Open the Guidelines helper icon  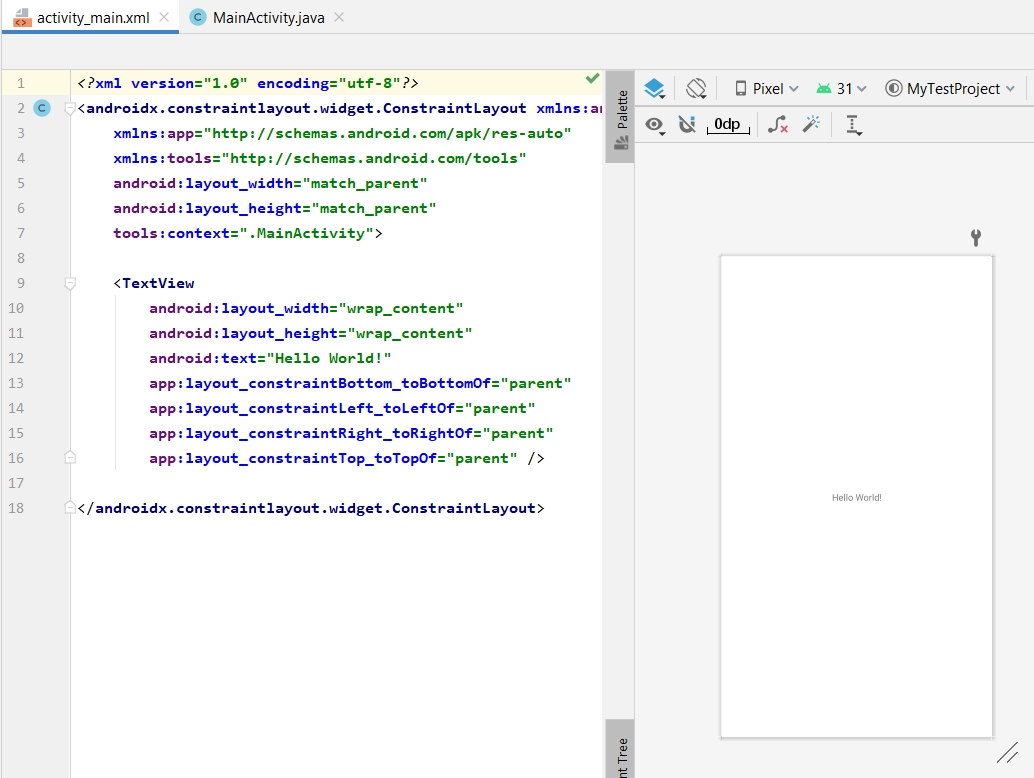[x=852, y=125]
